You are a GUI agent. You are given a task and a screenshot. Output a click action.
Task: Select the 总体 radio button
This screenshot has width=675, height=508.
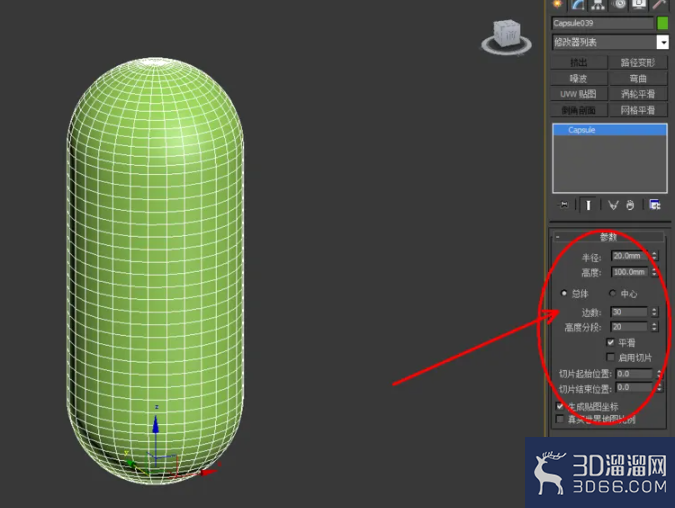564,293
